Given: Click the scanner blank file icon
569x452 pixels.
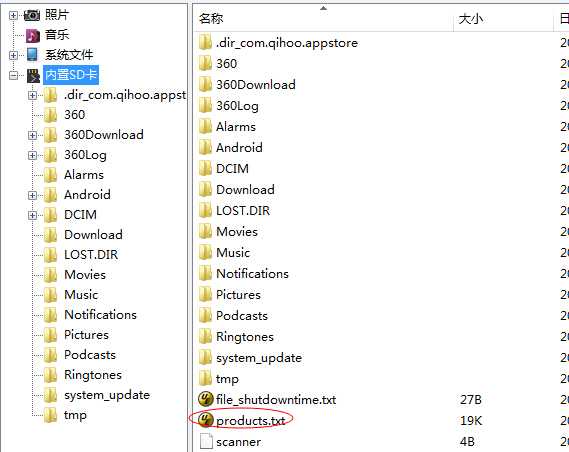Looking at the screenshot, I should point(206,441).
